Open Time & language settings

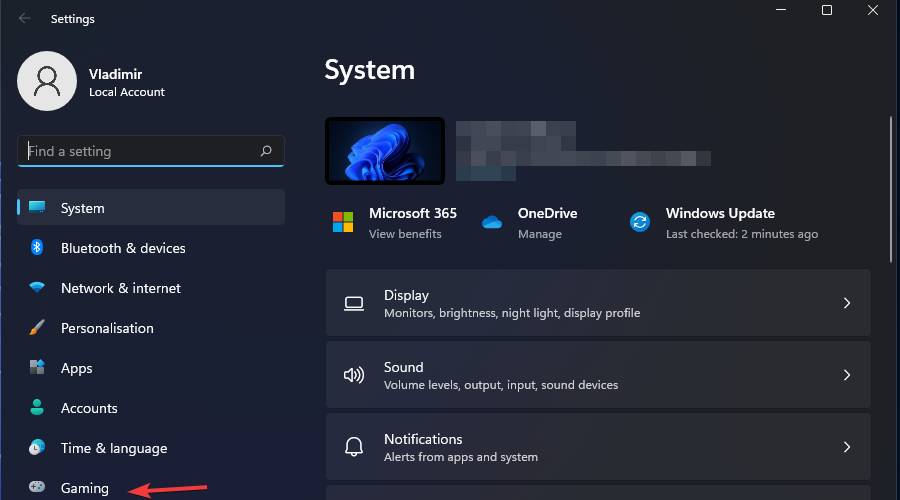click(151, 448)
